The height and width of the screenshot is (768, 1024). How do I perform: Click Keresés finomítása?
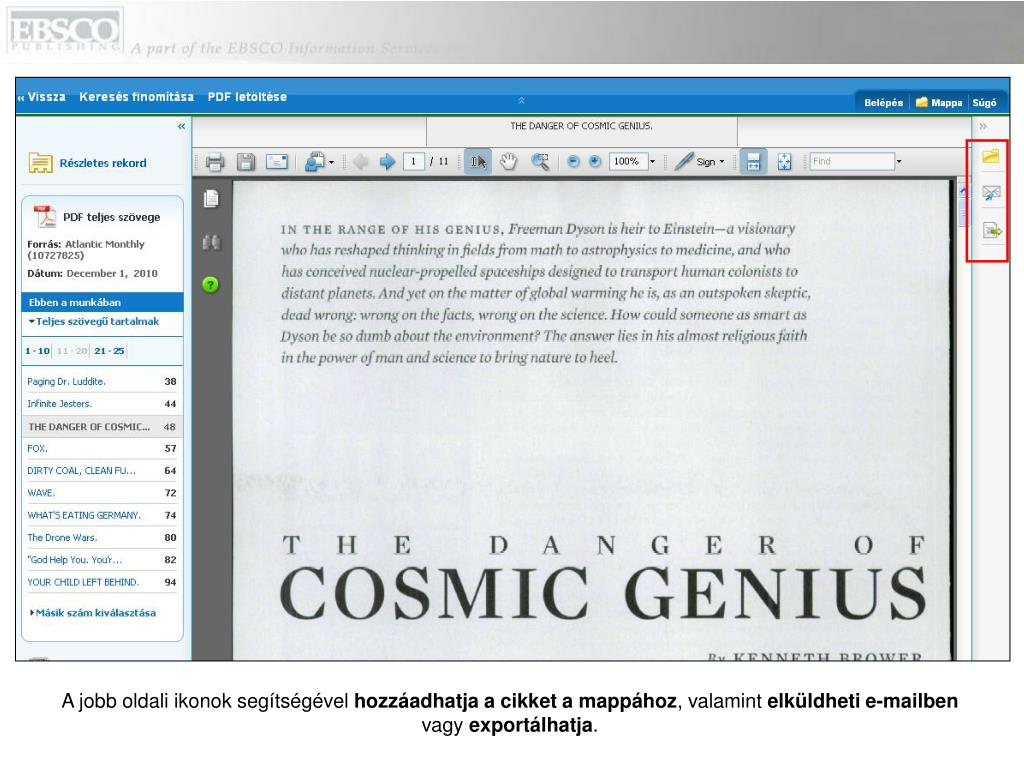click(x=136, y=97)
